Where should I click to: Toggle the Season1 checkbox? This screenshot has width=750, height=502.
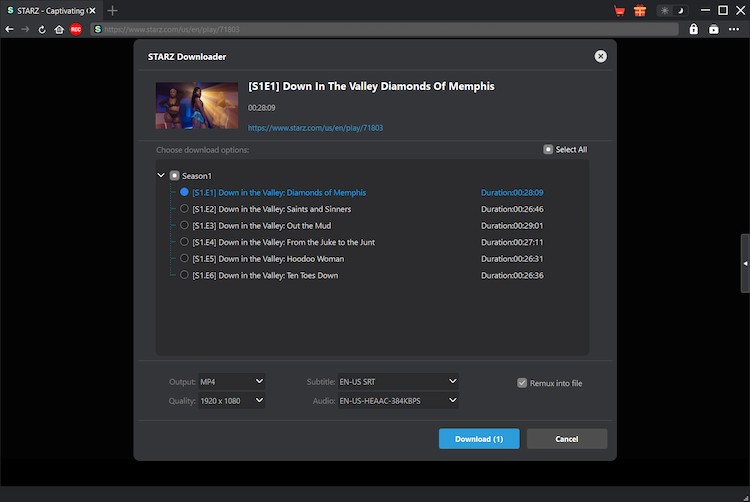[x=175, y=176]
